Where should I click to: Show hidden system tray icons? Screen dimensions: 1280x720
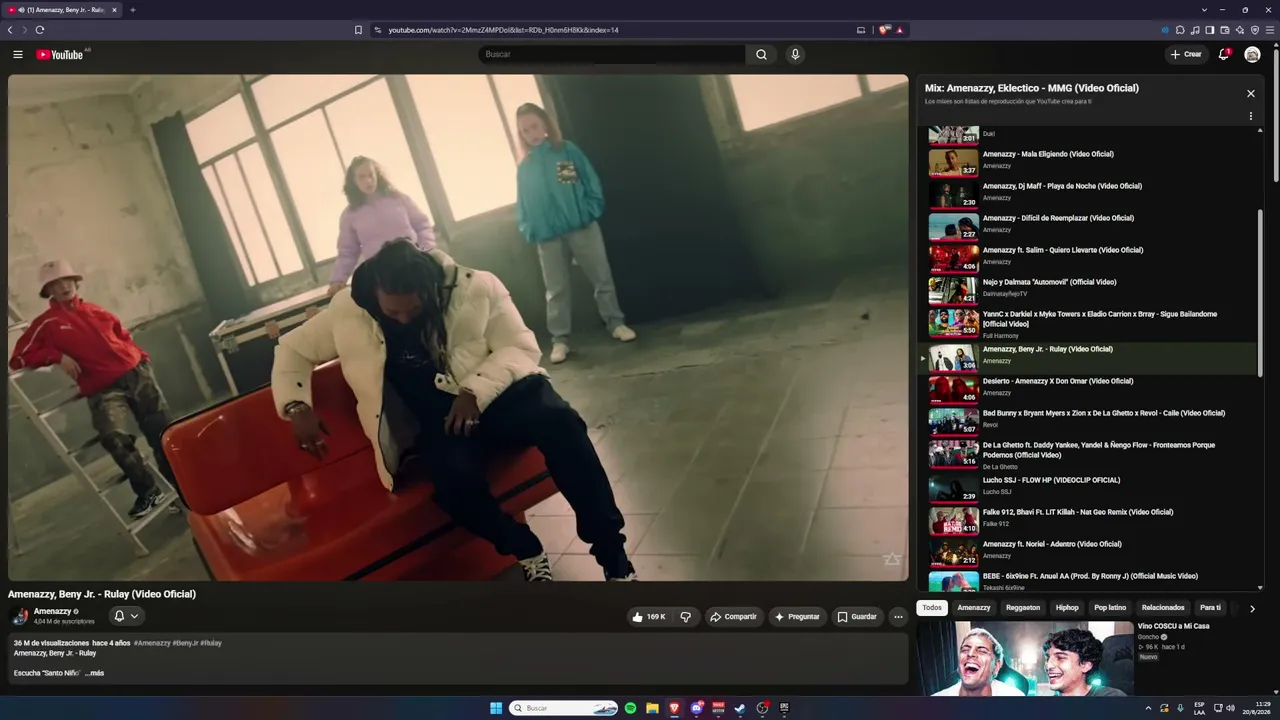tap(1148, 708)
